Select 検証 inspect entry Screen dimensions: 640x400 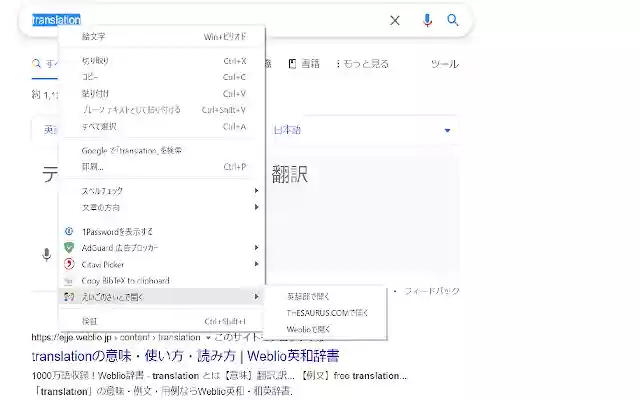(162, 321)
